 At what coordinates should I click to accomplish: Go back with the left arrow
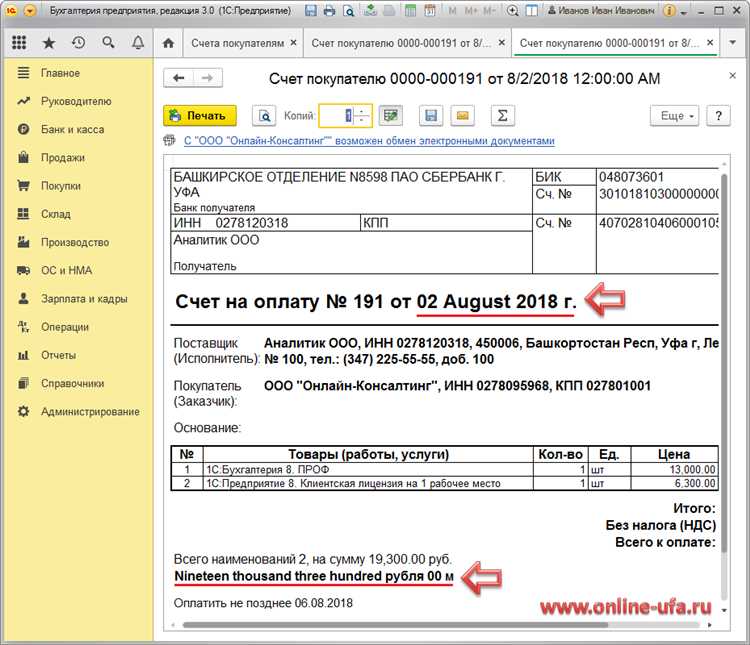coord(178,78)
